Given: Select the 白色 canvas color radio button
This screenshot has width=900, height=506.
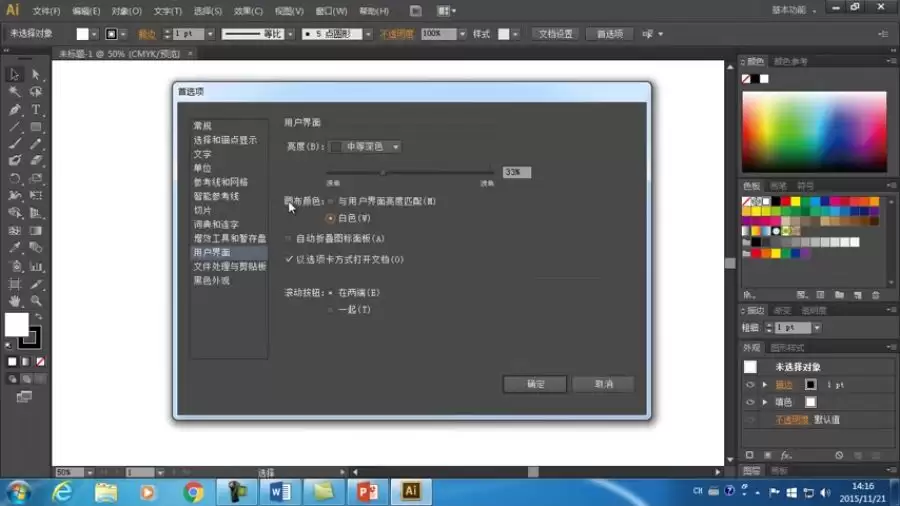Looking at the screenshot, I should tap(330, 218).
